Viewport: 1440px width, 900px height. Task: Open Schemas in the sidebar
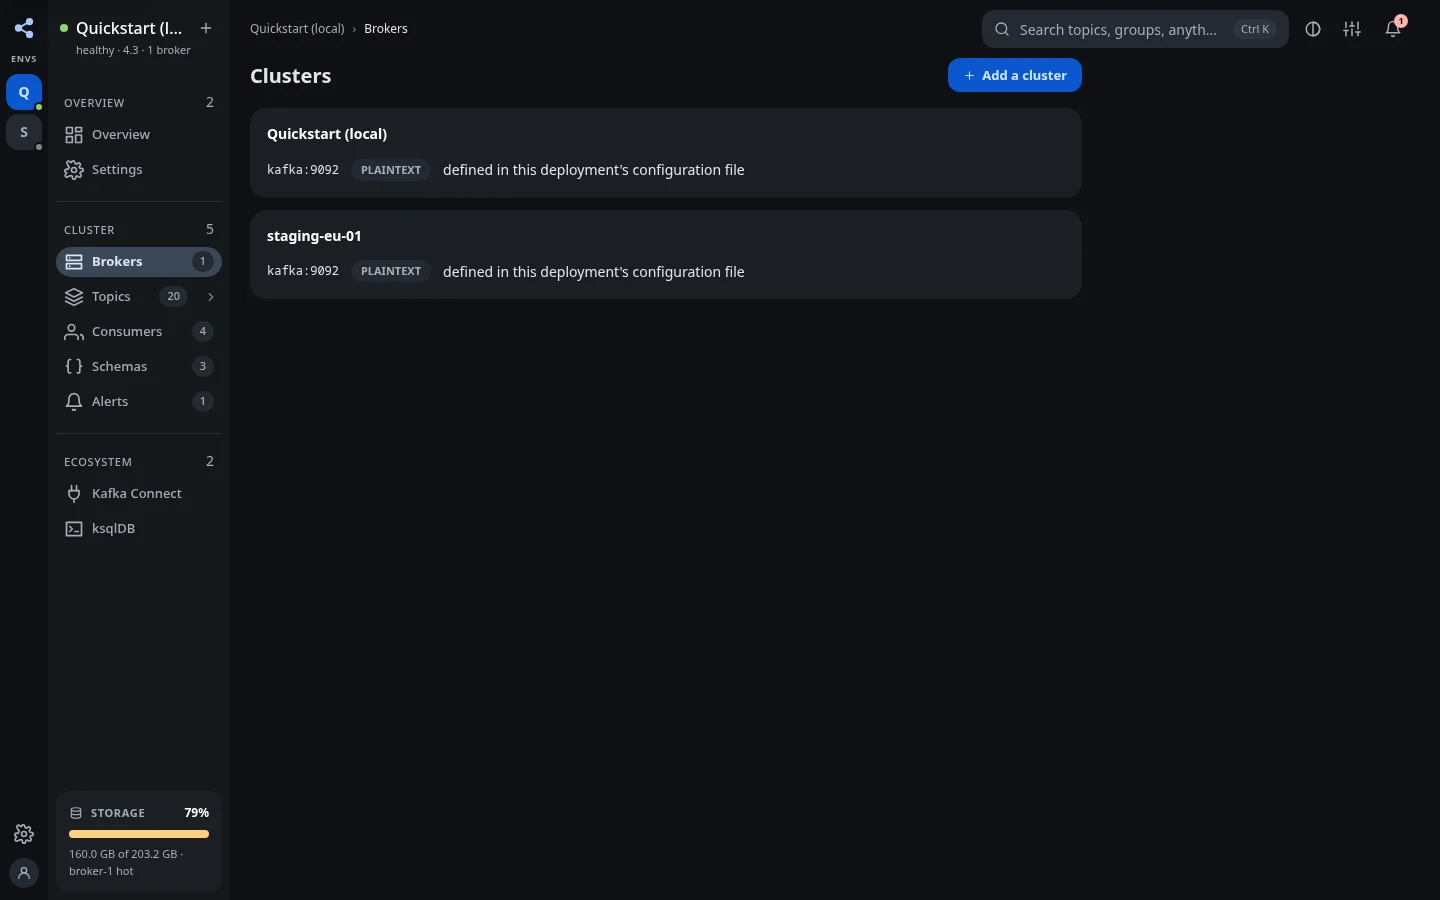[139, 367]
